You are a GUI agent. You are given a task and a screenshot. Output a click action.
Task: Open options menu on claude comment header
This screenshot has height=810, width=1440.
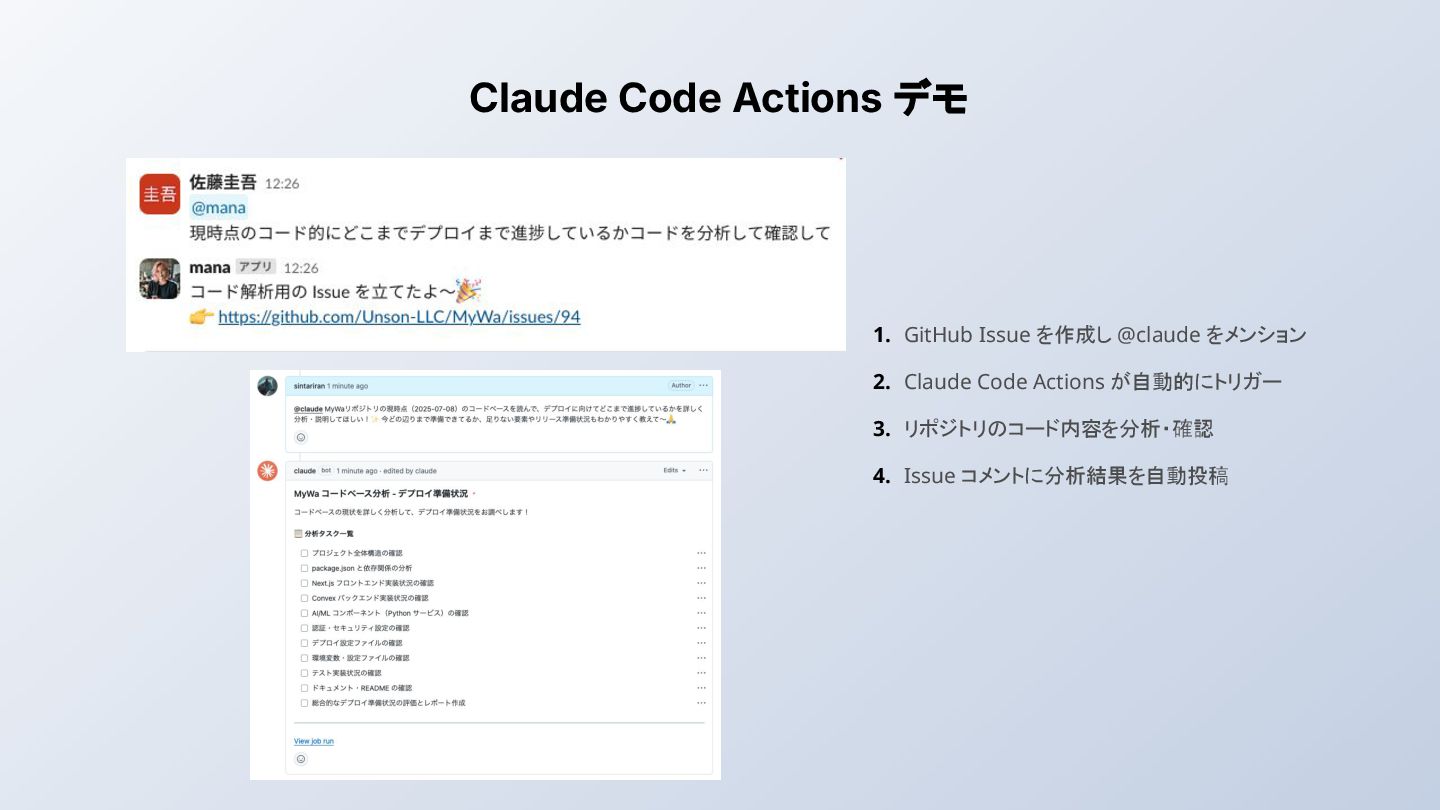tap(703, 470)
